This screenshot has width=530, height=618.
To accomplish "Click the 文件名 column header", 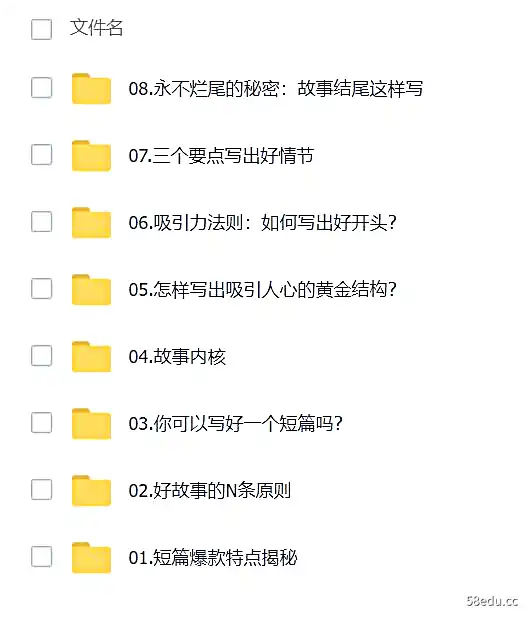I will (x=97, y=28).
